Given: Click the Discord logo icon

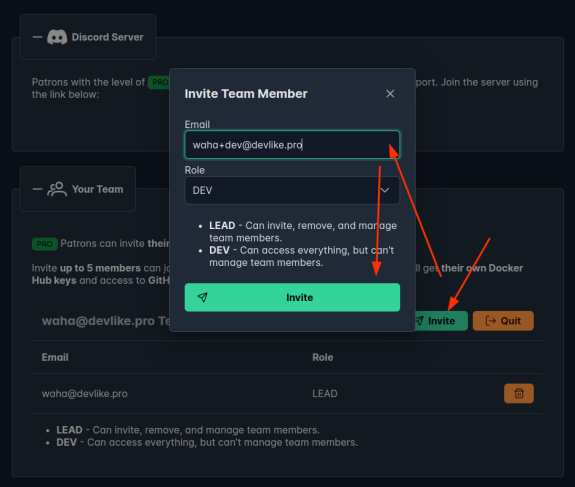Looking at the screenshot, I should 57,37.
